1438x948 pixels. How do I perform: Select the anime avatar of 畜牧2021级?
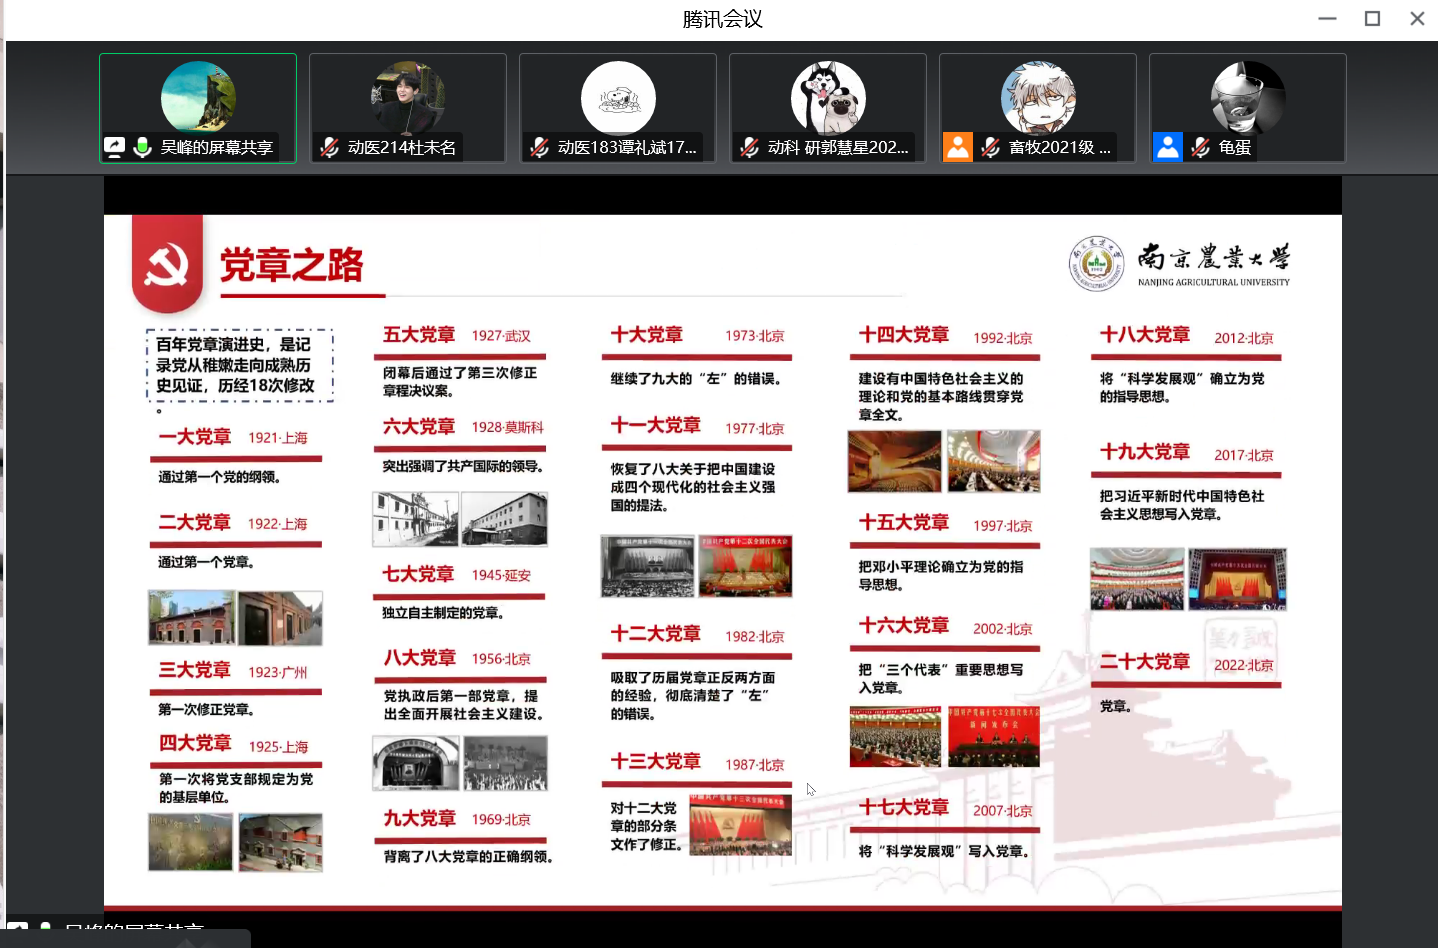pyautogui.click(x=1038, y=97)
